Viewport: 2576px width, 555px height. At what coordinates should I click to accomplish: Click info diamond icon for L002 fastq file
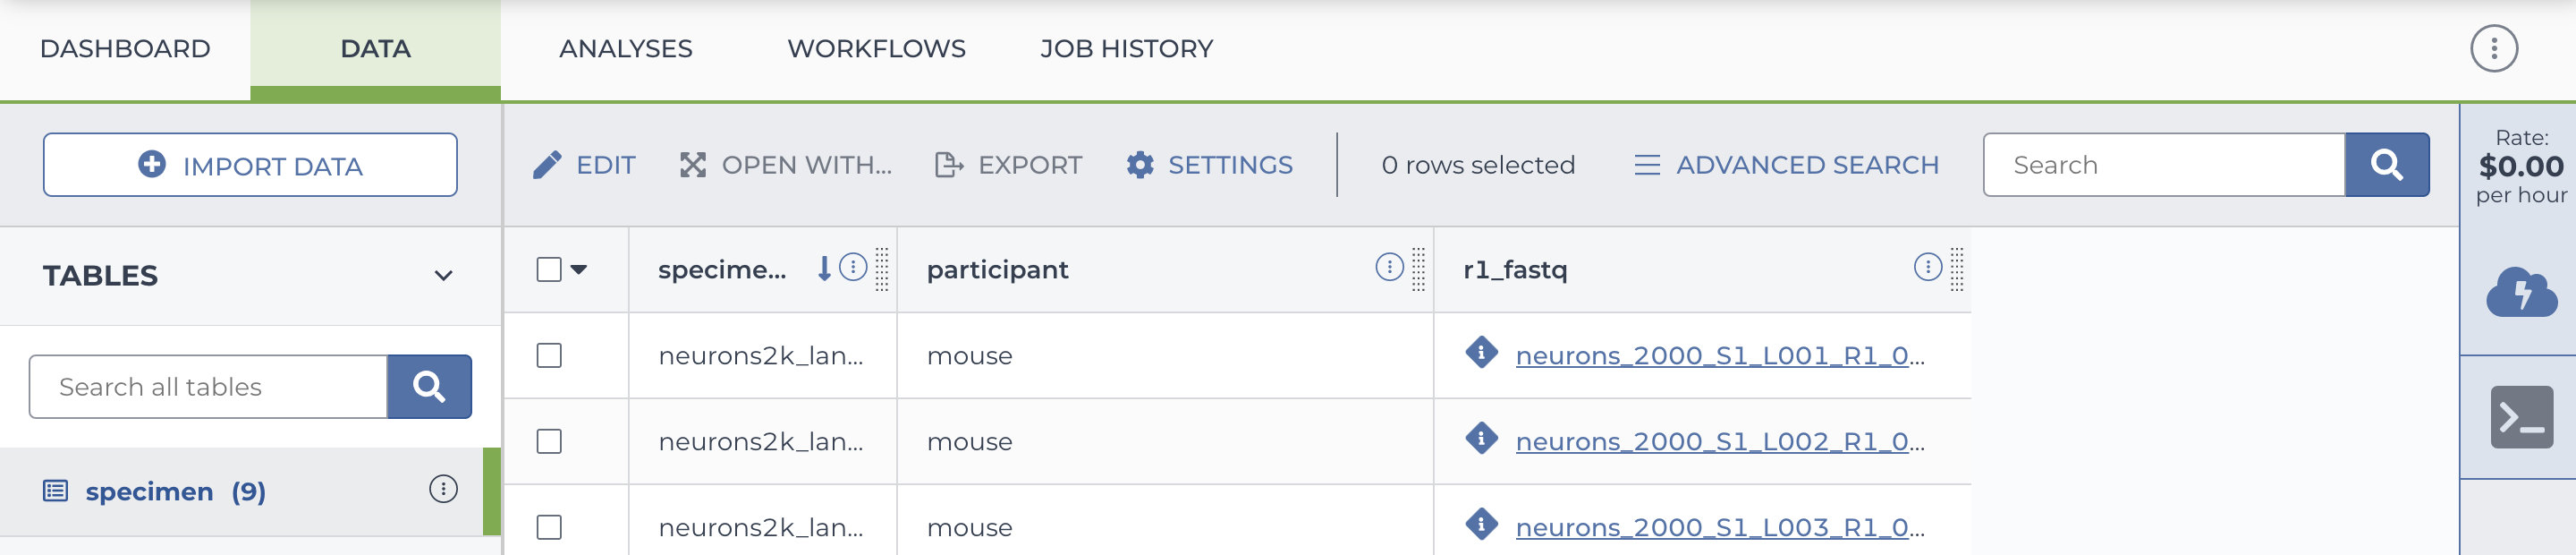point(1481,438)
